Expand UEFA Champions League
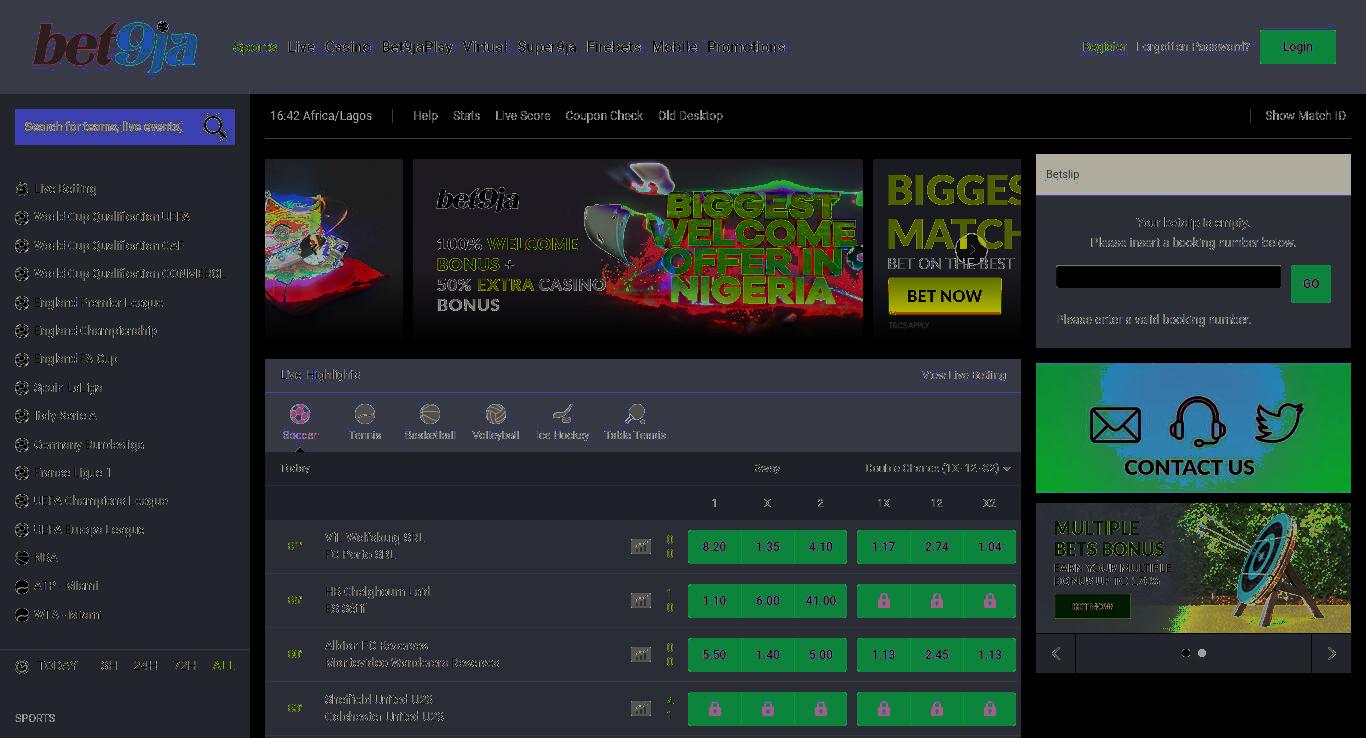The height and width of the screenshot is (738, 1366). coord(101,501)
